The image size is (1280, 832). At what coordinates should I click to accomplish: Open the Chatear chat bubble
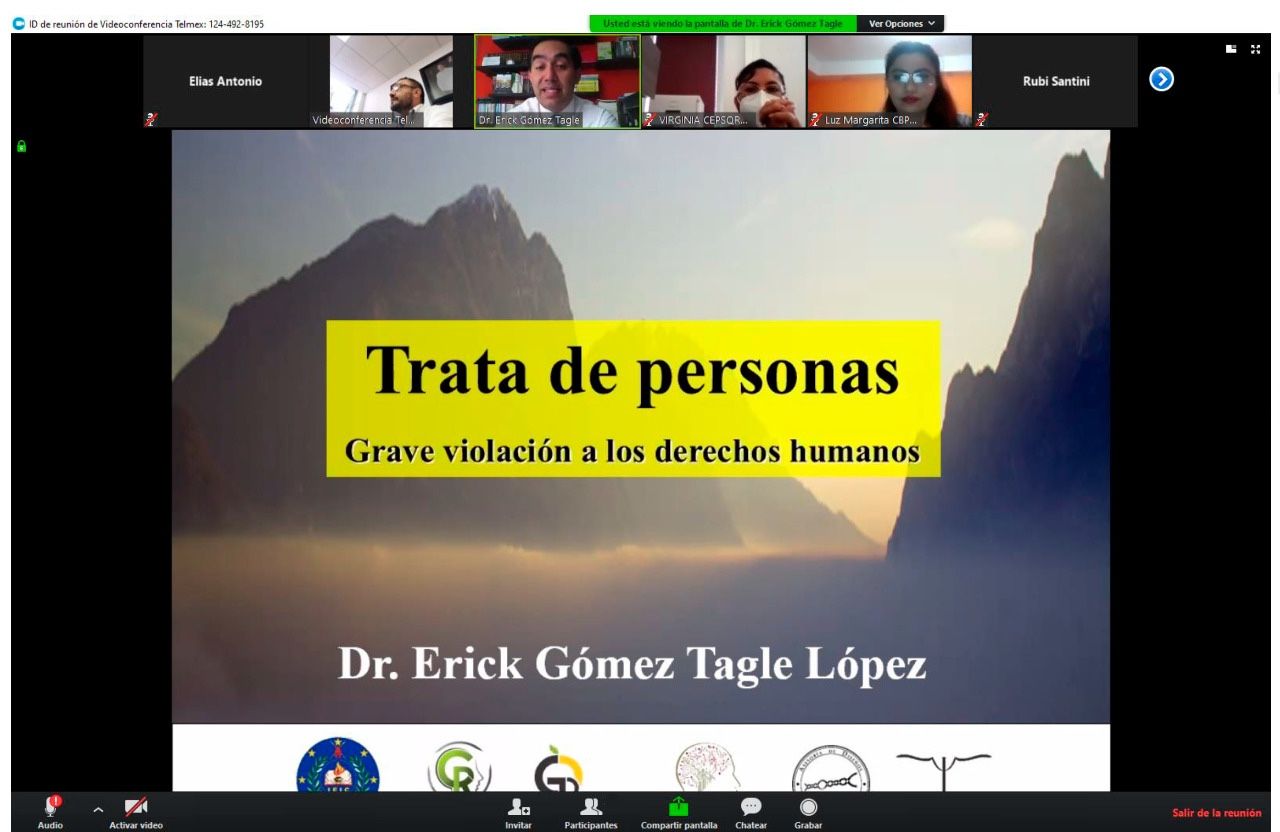click(751, 808)
